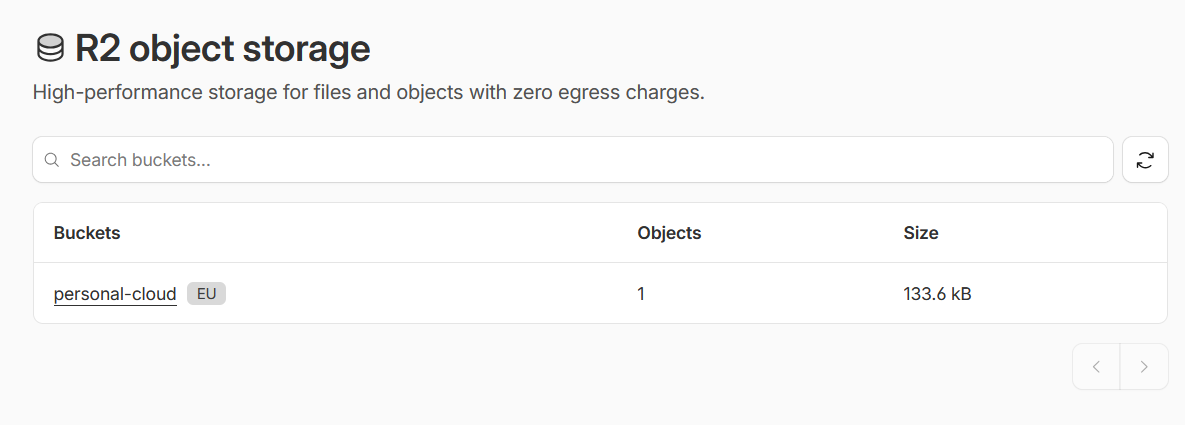Click the object count for personal-cloud
1185x425 pixels.
pyautogui.click(x=642, y=294)
